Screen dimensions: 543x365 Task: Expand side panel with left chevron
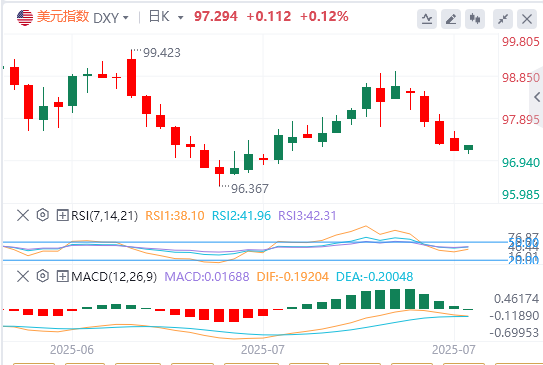[537, 97]
